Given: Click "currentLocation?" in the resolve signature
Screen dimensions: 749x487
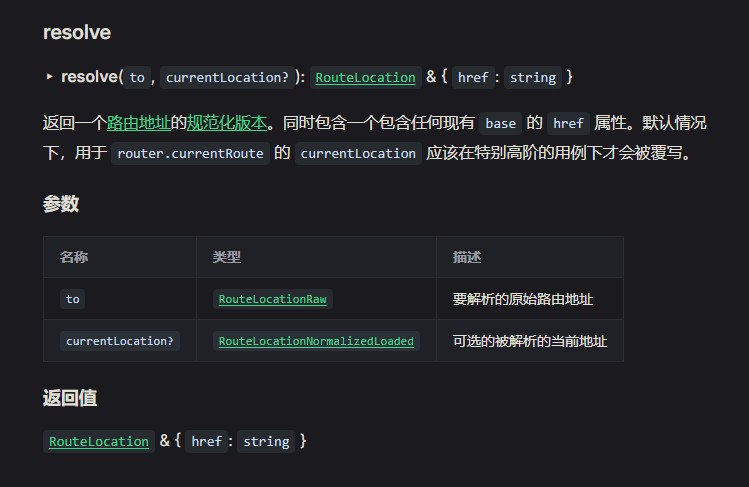Looking at the screenshot, I should pyautogui.click(x=227, y=77).
